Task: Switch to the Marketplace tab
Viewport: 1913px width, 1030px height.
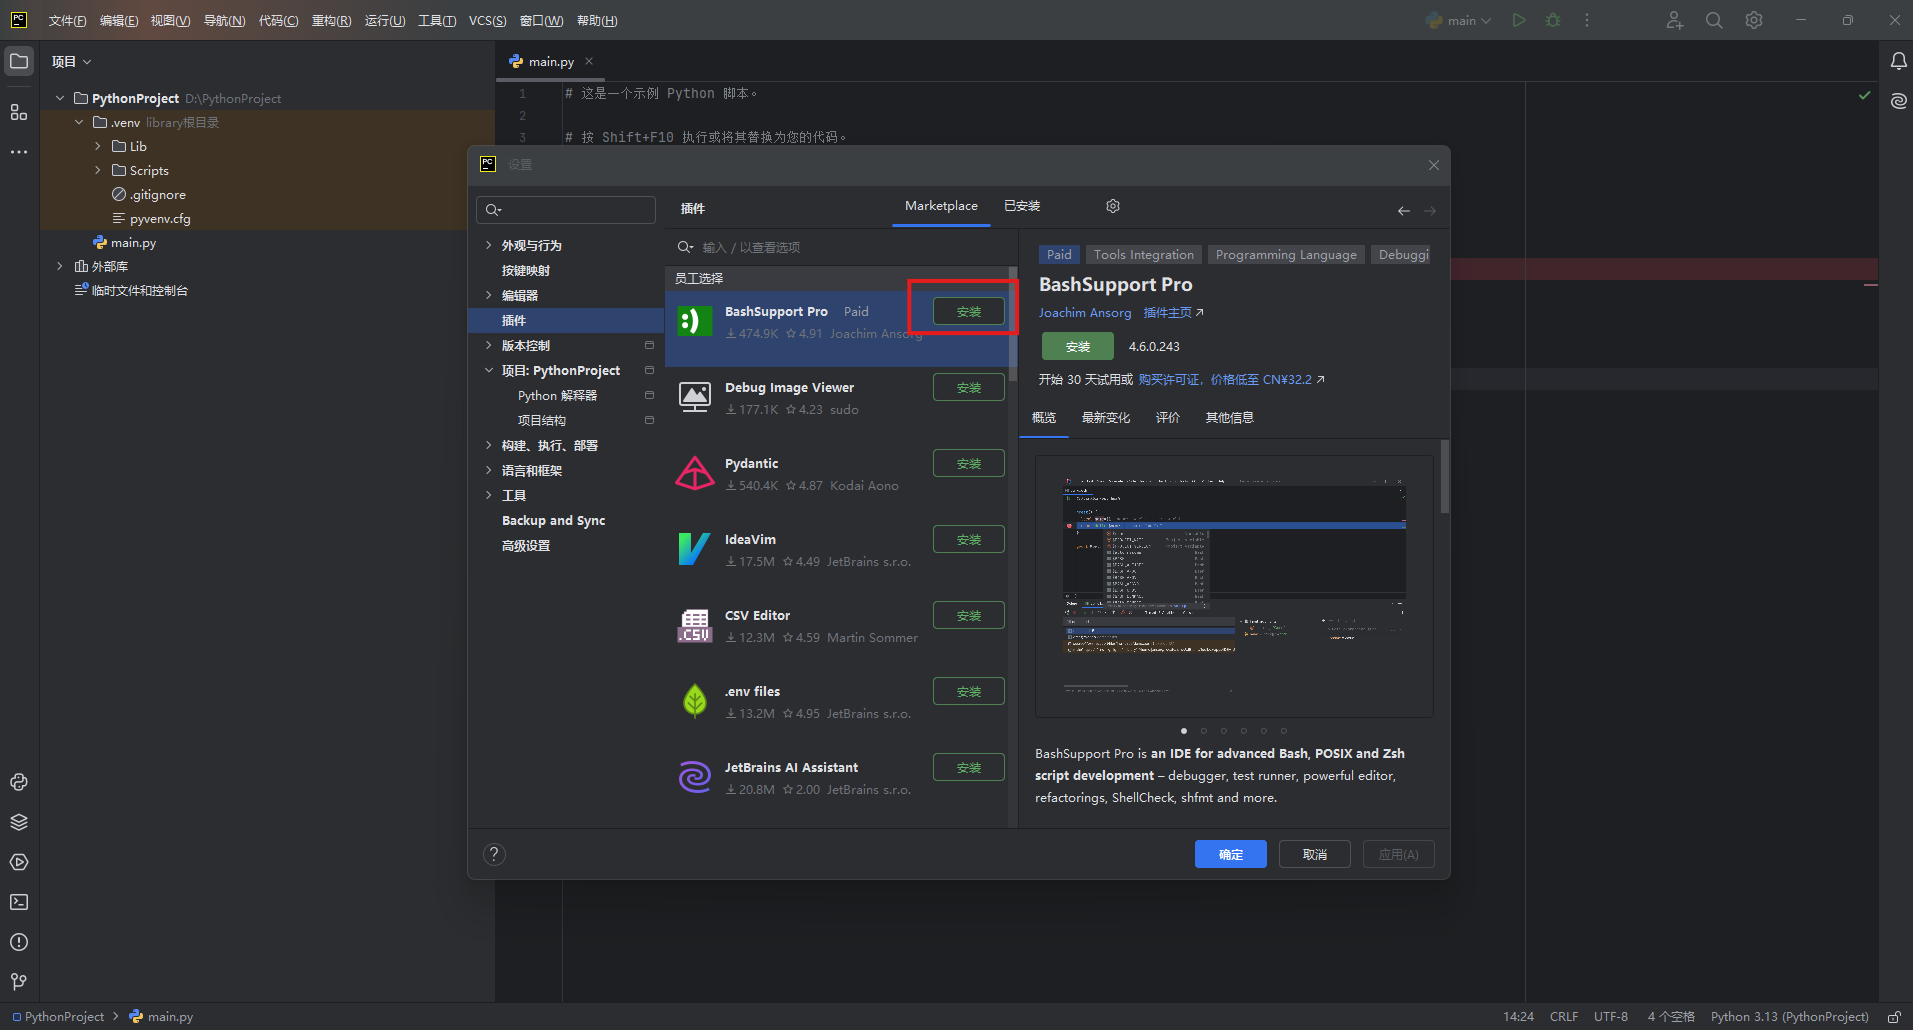Action: pyautogui.click(x=941, y=206)
